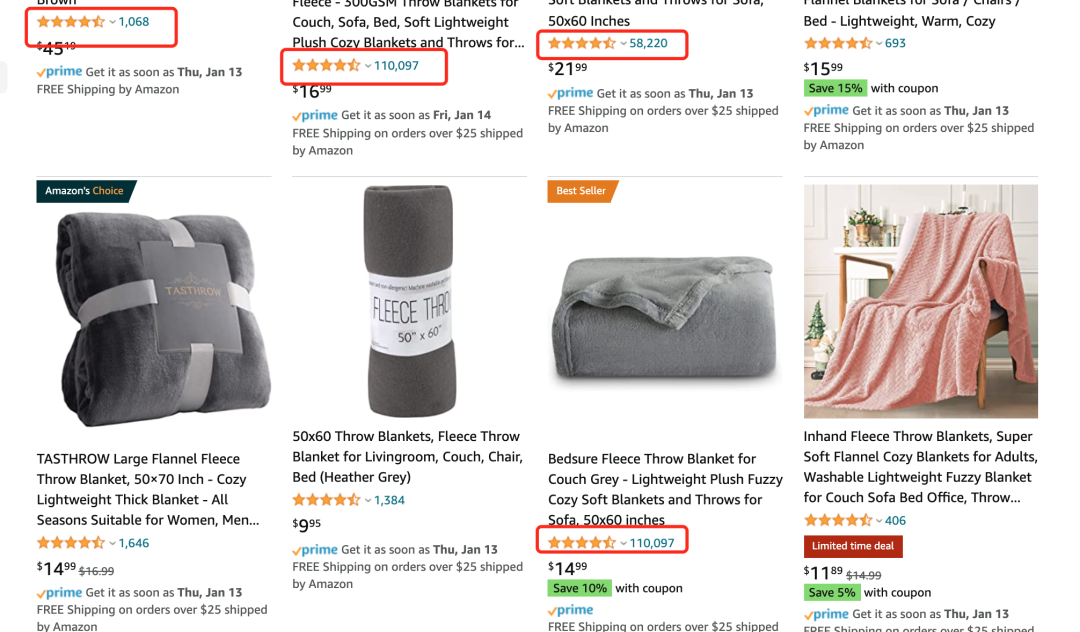Screen dimensions: 1080x632
Task: Click stars above the 58,220 review count
Action: click(582, 43)
